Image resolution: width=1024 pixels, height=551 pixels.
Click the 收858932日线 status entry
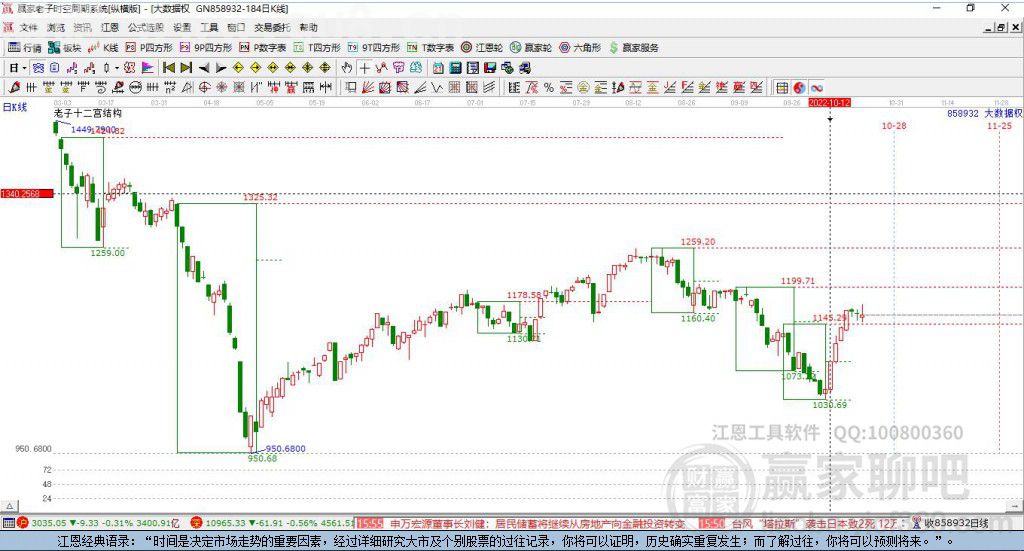point(950,523)
